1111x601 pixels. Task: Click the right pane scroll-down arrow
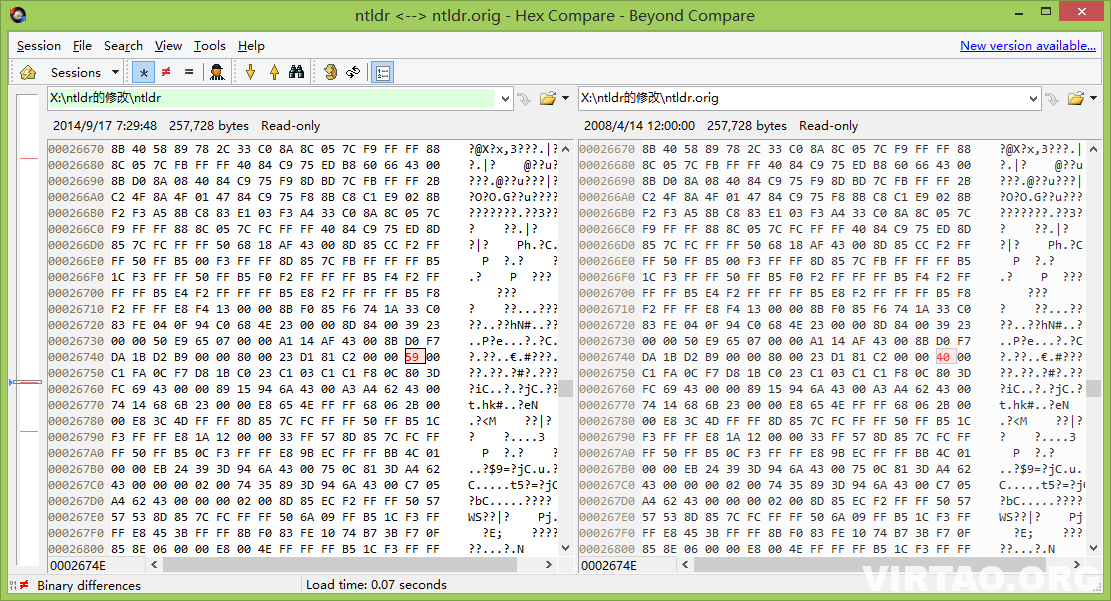(1093, 548)
